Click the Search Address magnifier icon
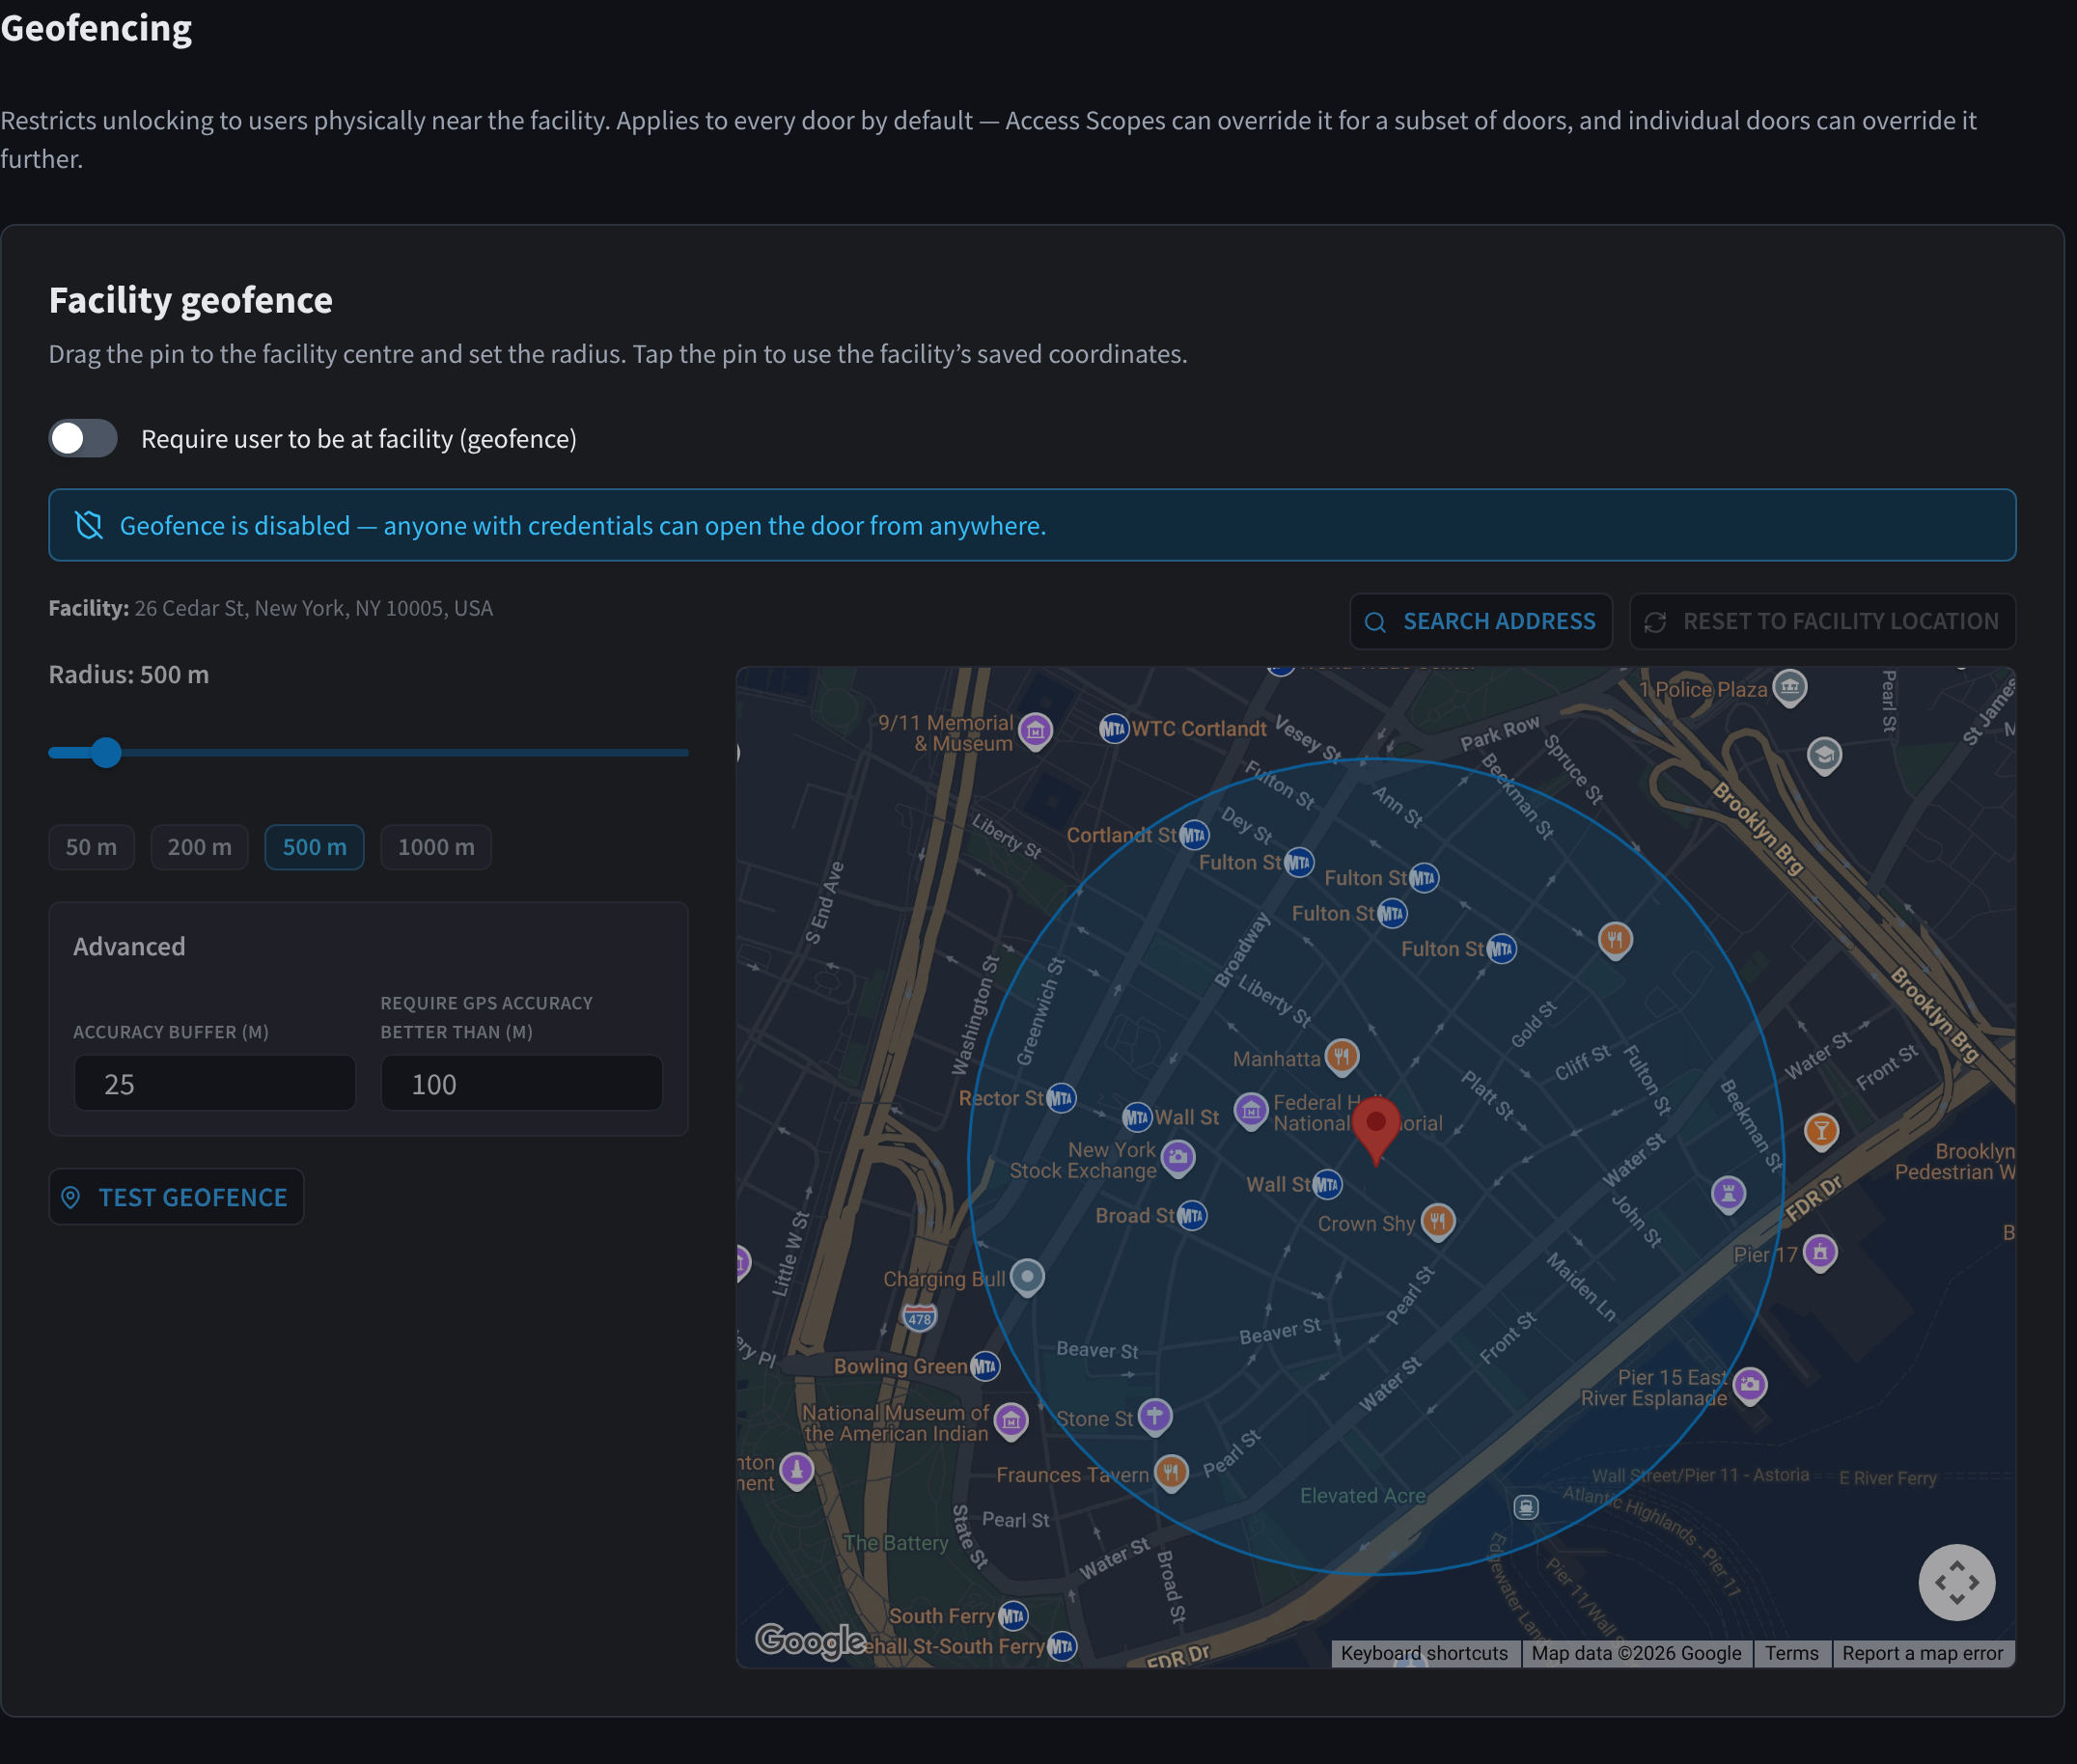The image size is (2077, 1764). point(1375,622)
